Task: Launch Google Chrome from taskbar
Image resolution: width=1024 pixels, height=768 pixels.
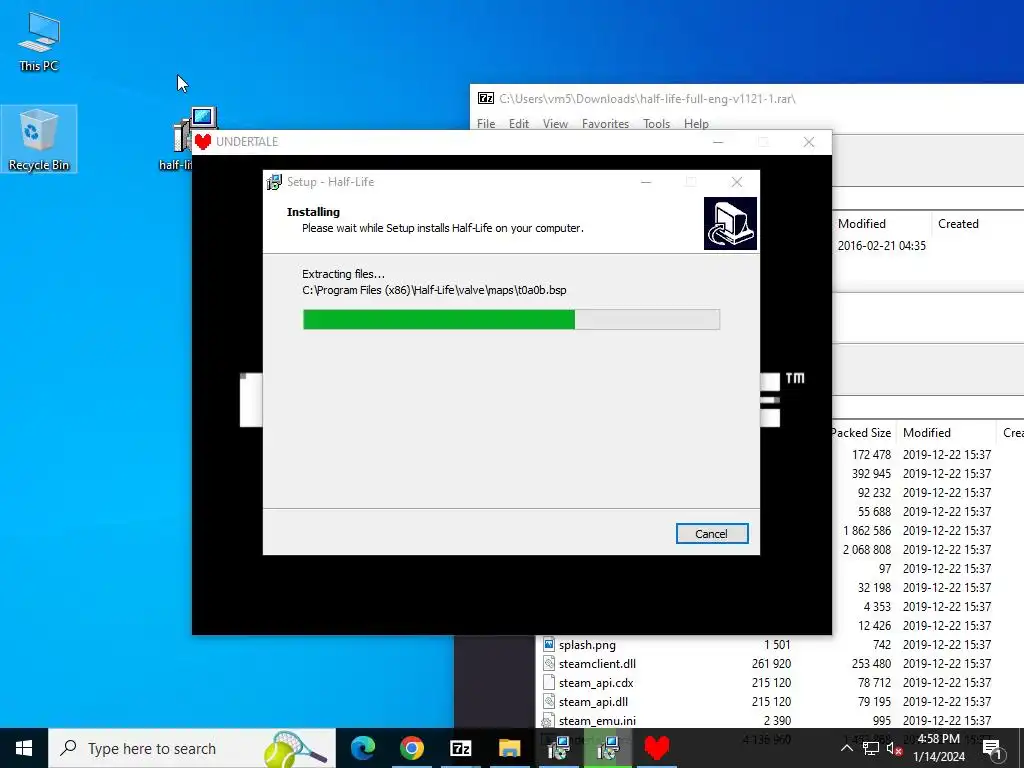Action: tap(411, 748)
